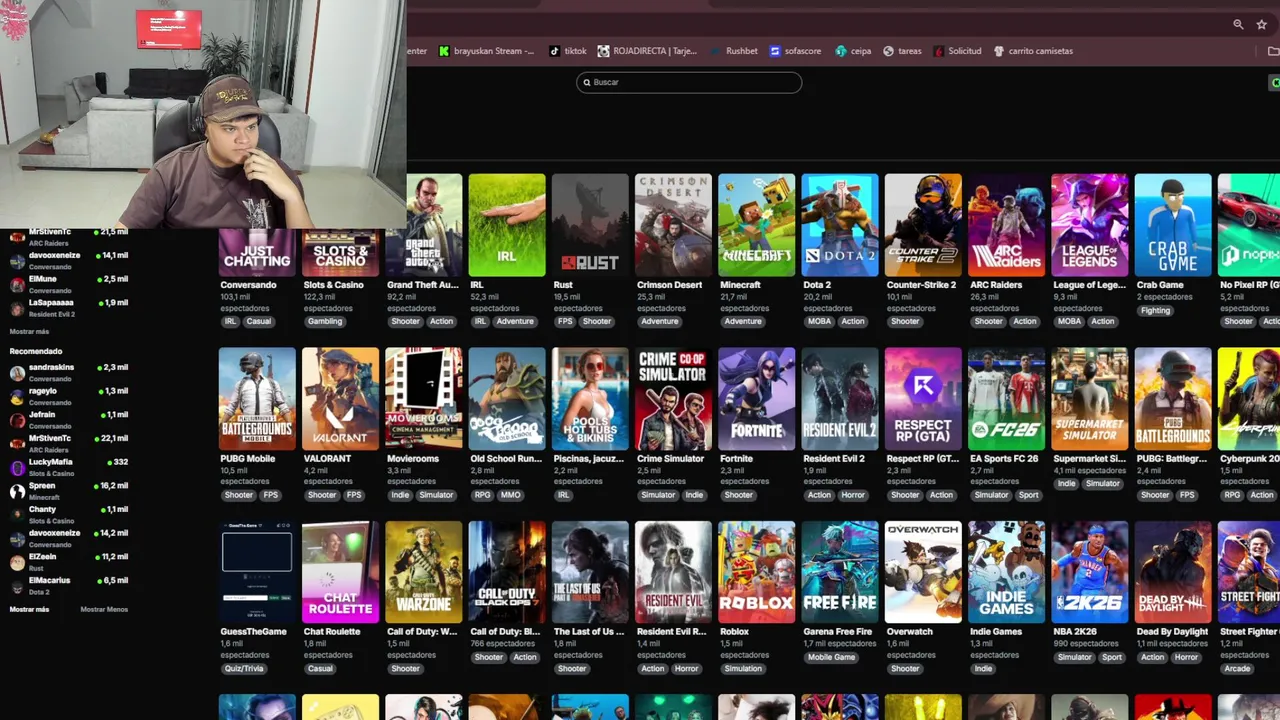Open Spreen channel avatar
The width and height of the screenshot is (1280, 720).
pos(17,491)
